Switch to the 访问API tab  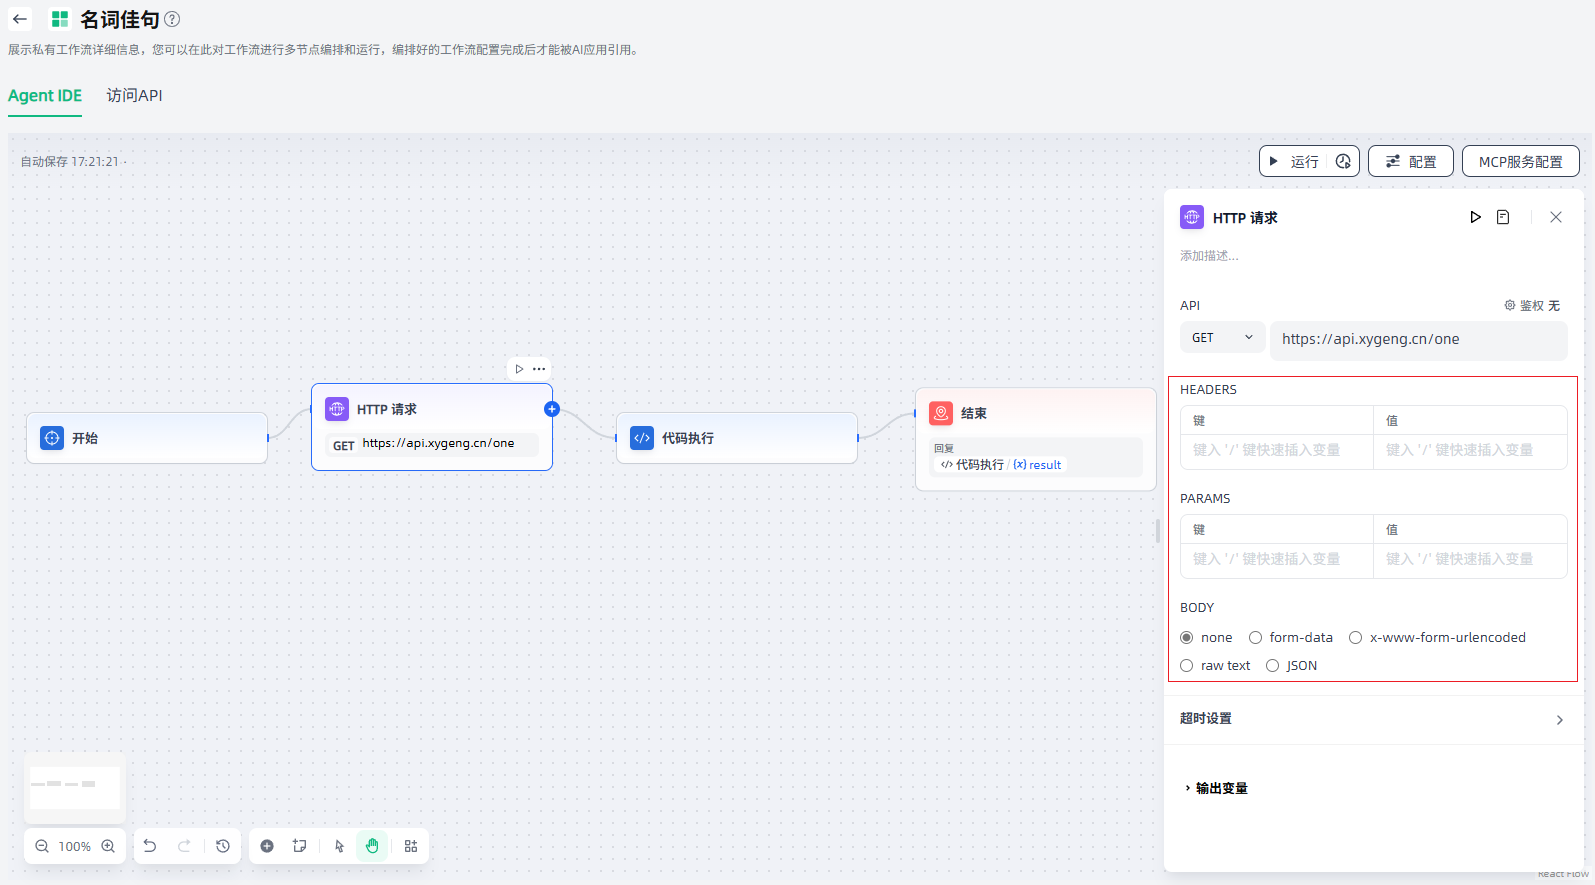[x=134, y=96]
